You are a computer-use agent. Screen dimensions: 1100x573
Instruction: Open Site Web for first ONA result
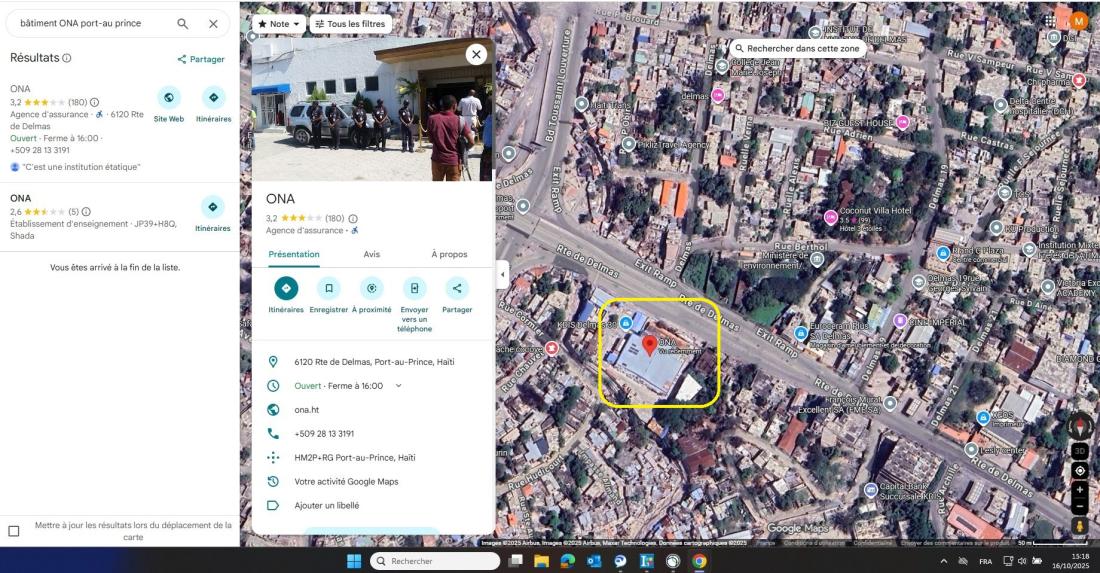point(169,98)
